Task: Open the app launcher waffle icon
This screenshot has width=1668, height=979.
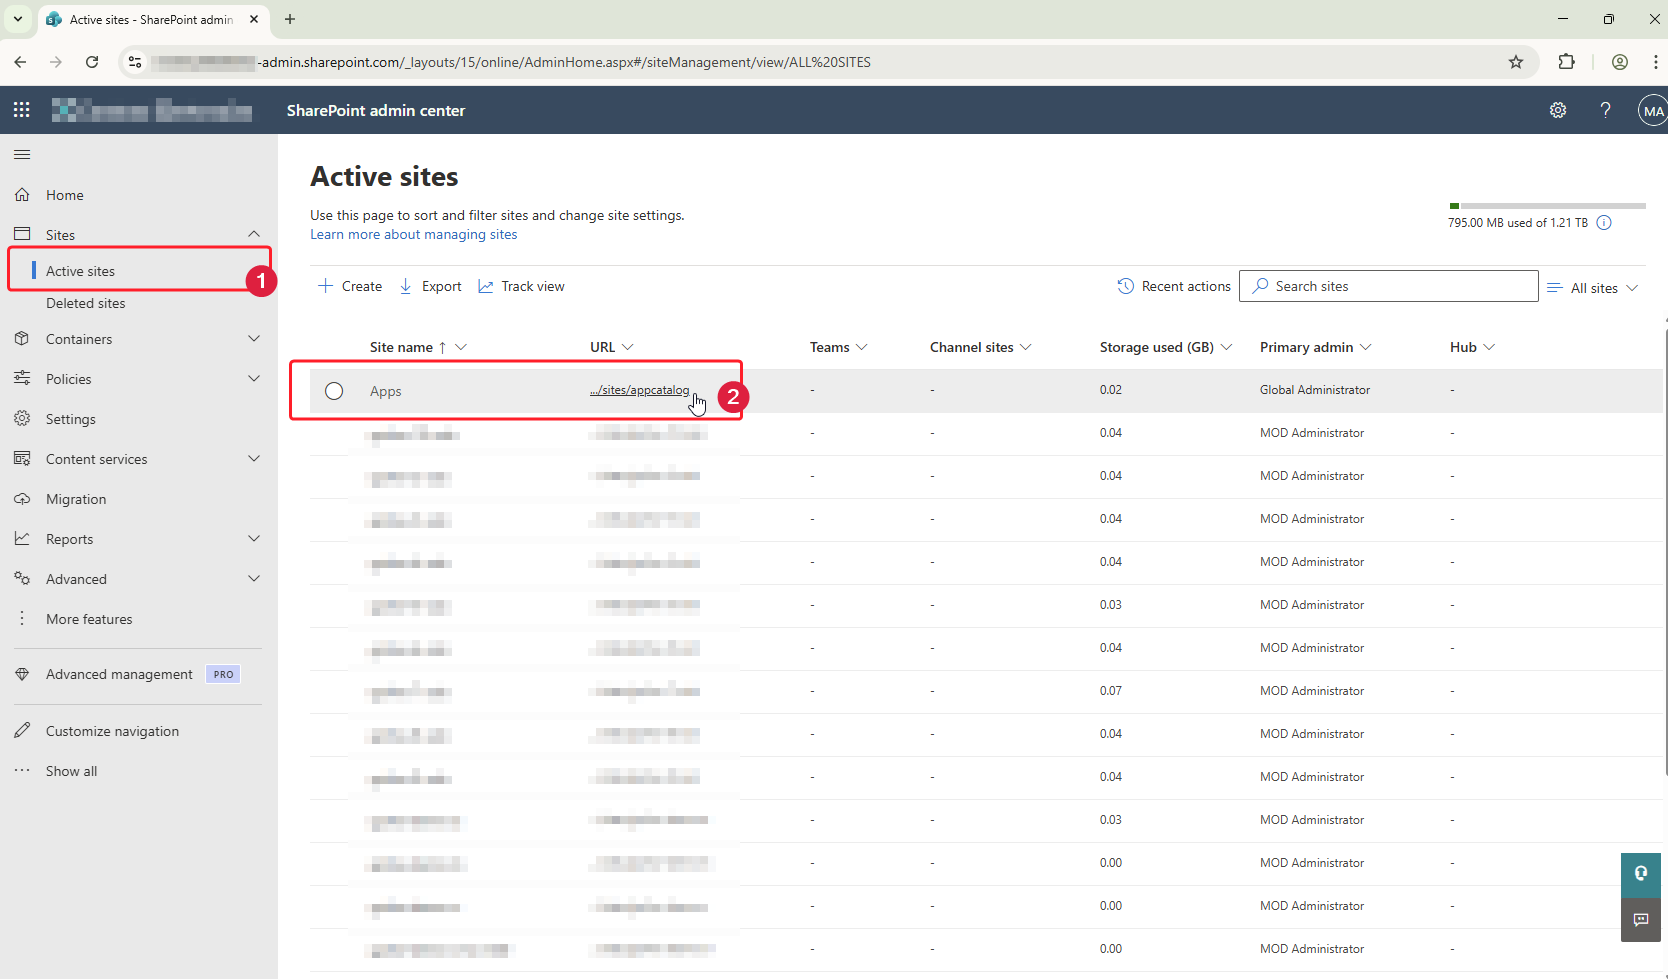Action: (x=22, y=110)
